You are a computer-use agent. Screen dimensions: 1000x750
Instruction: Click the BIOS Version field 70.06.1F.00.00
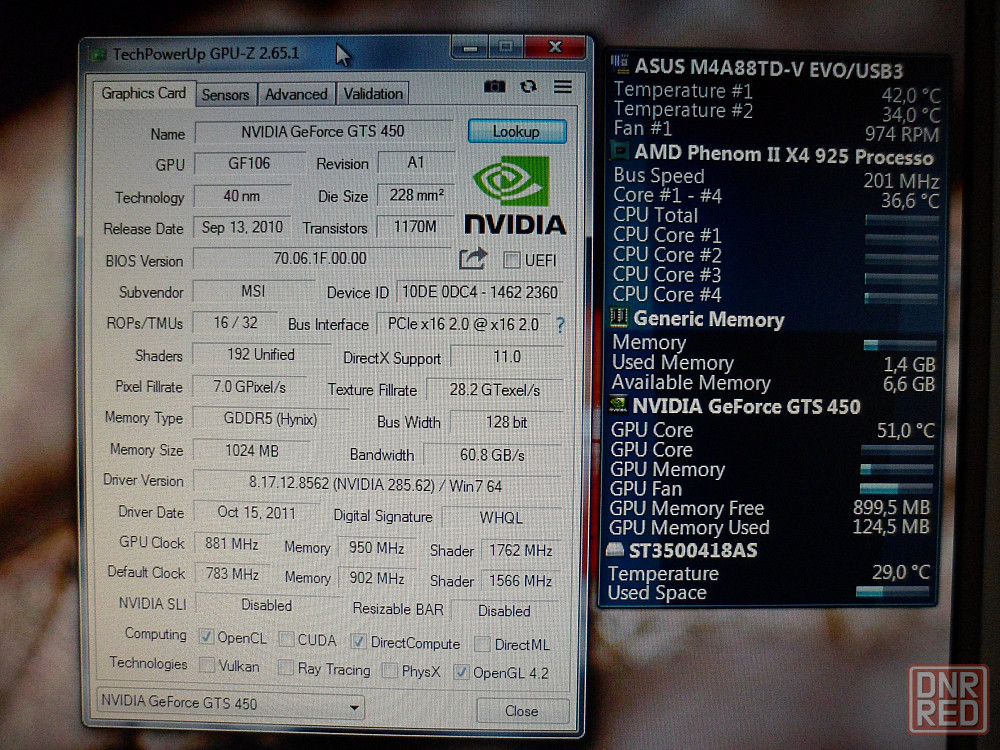(321, 258)
